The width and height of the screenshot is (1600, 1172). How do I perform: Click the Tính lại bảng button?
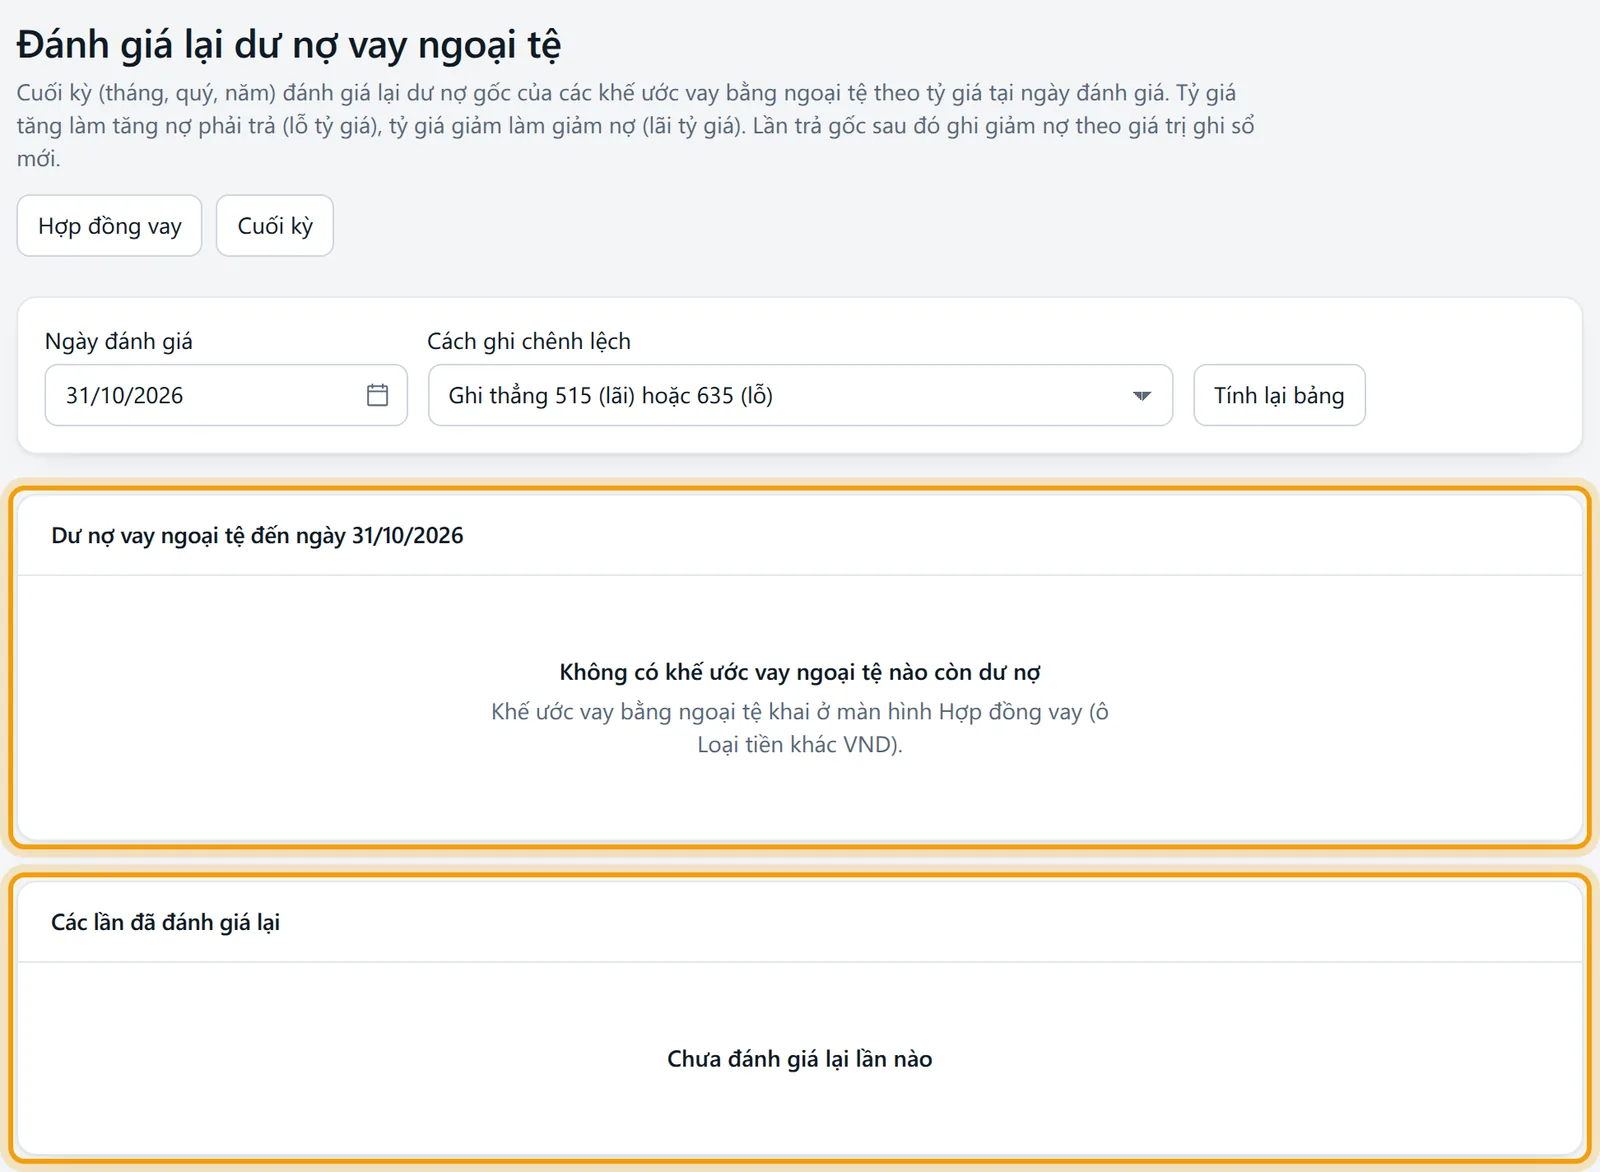click(1279, 395)
